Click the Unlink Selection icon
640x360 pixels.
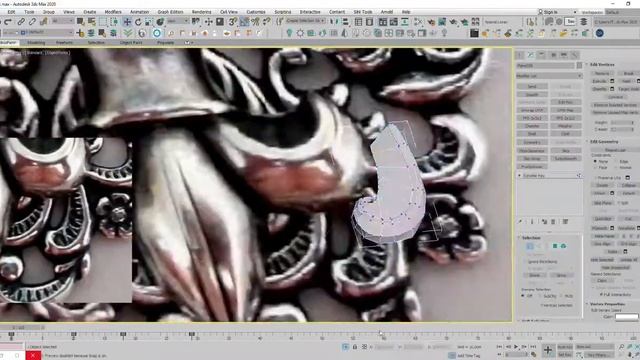[32, 22]
